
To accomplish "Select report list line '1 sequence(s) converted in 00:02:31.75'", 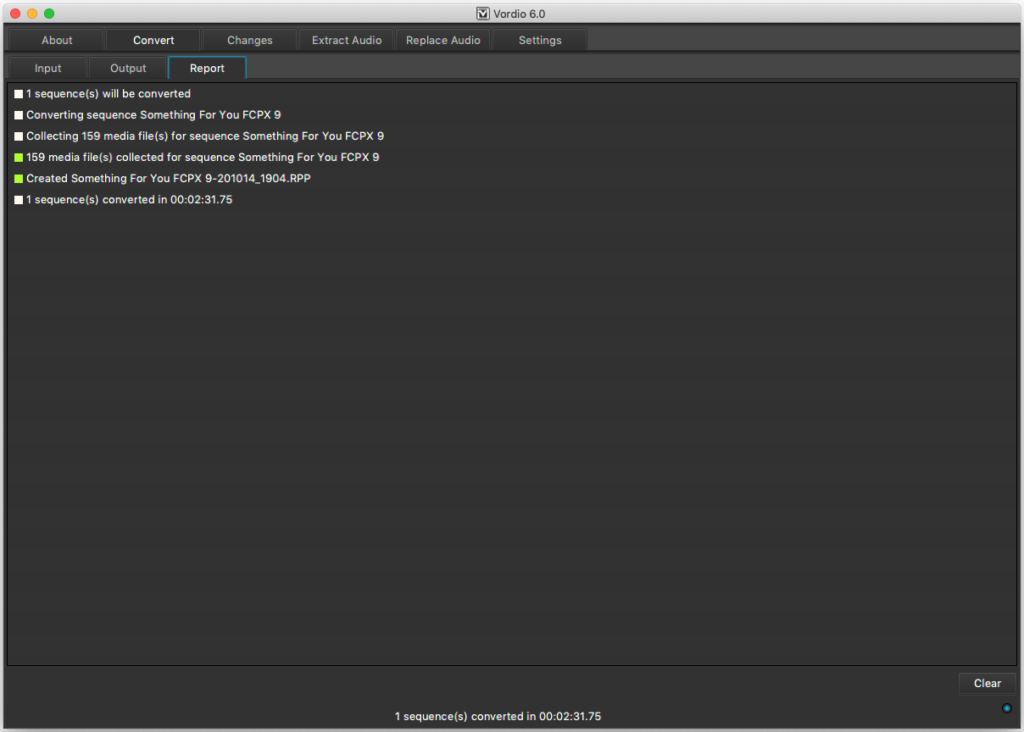I will [129, 200].
